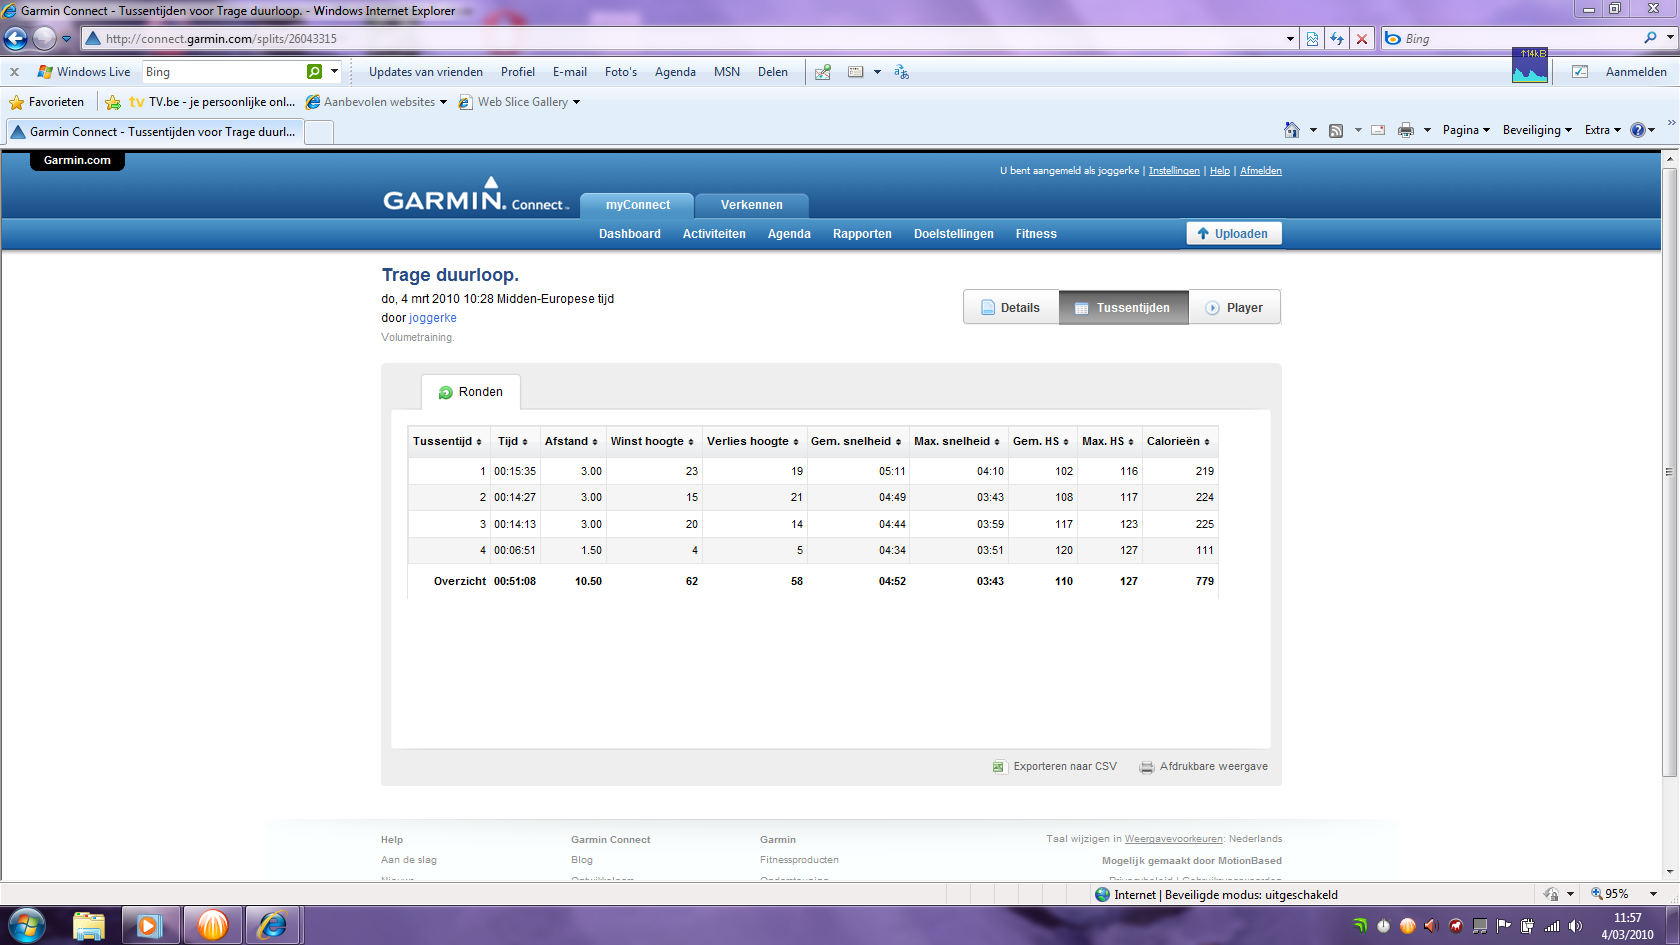The height and width of the screenshot is (945, 1680).
Task: Click the Stop loading red X icon
Action: [1361, 39]
